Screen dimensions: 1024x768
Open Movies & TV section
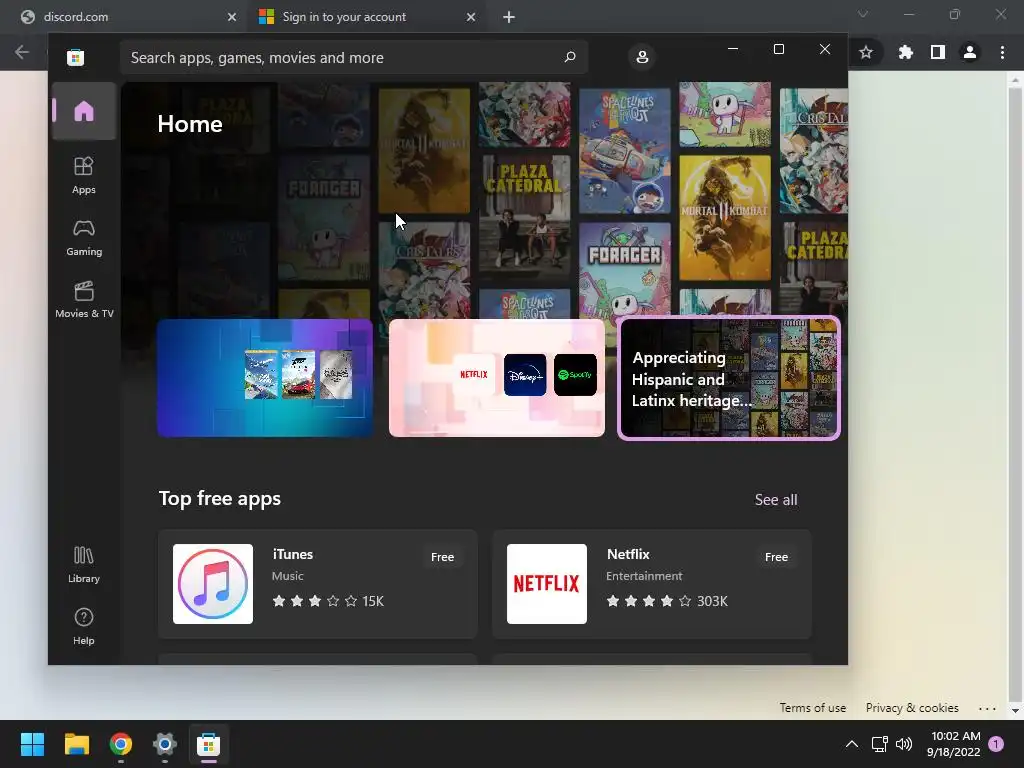84,300
